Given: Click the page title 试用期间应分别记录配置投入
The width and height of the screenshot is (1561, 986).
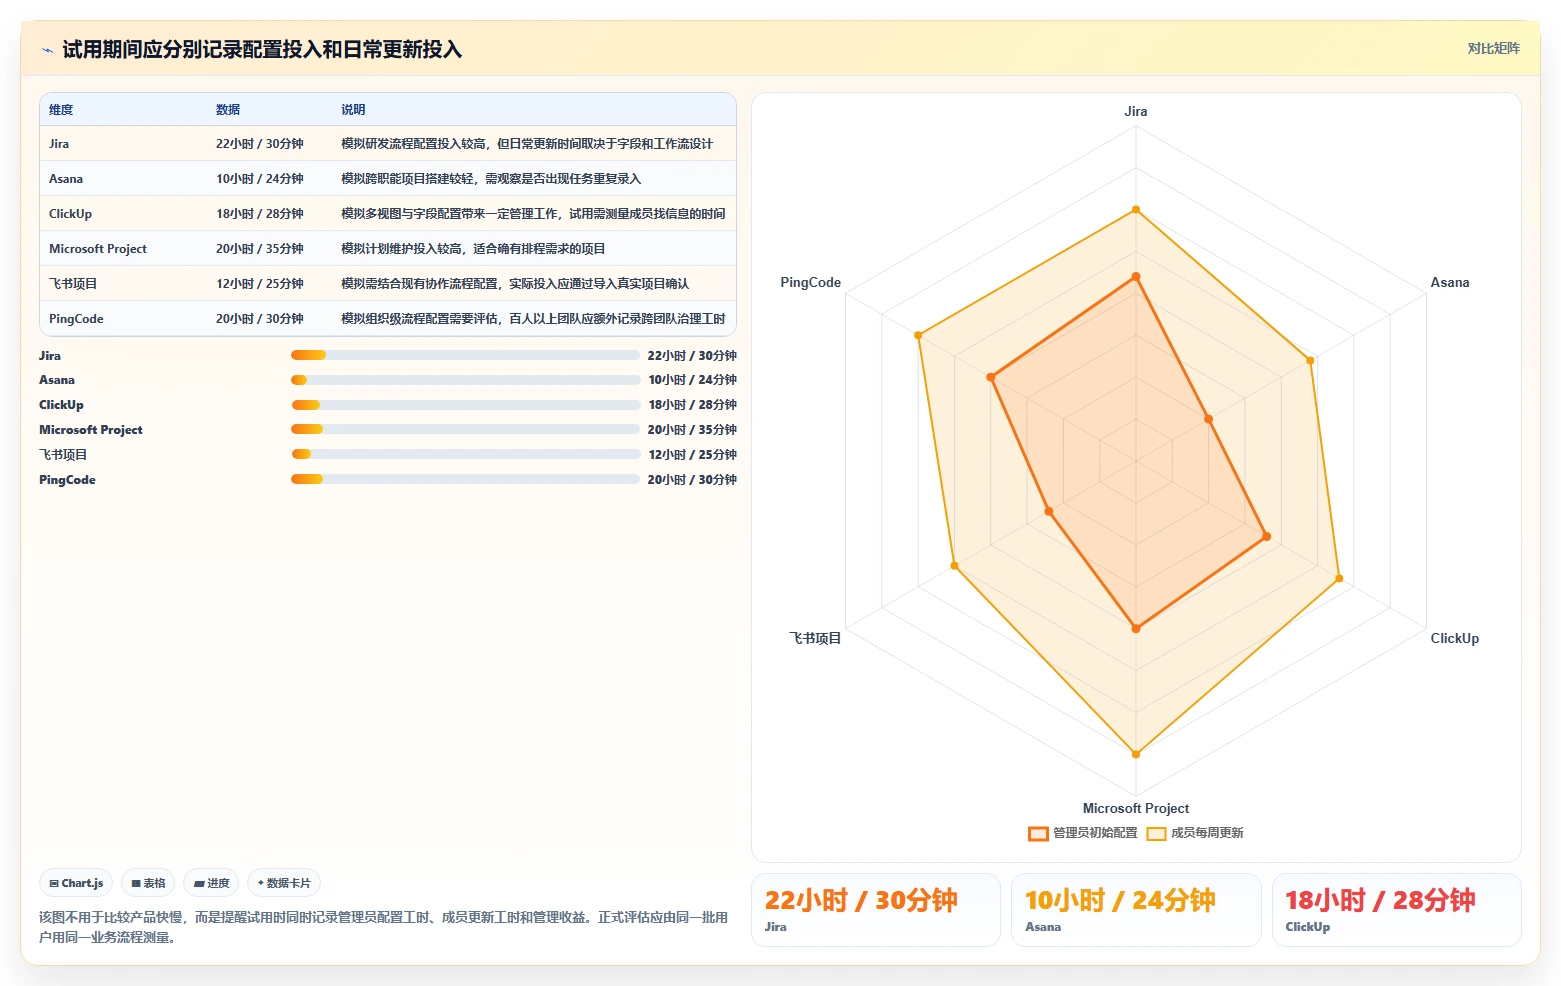Looking at the screenshot, I should coord(262,50).
